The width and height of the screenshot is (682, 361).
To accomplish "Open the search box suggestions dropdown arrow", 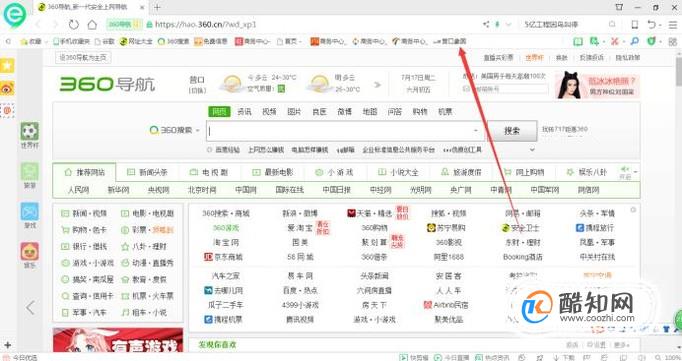I will (x=476, y=130).
